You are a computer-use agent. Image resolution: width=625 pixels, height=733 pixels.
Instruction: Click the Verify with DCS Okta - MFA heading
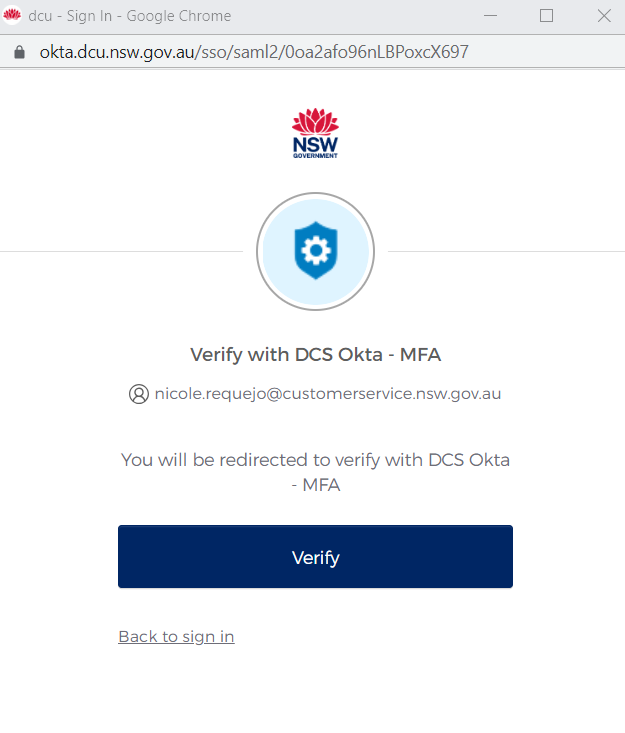point(316,354)
